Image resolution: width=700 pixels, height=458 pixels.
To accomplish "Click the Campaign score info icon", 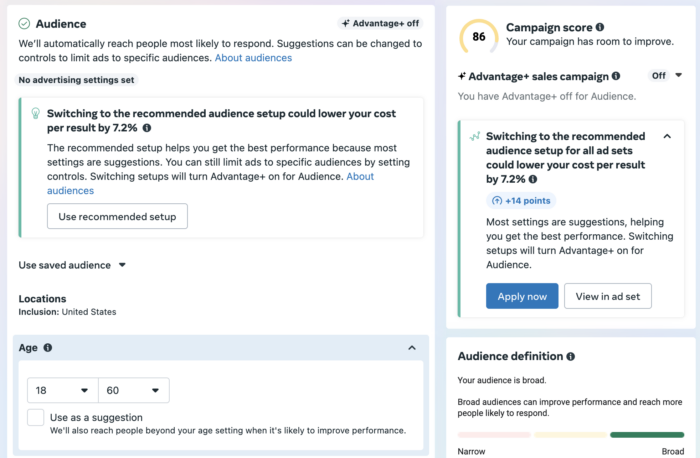I will tap(600, 27).
